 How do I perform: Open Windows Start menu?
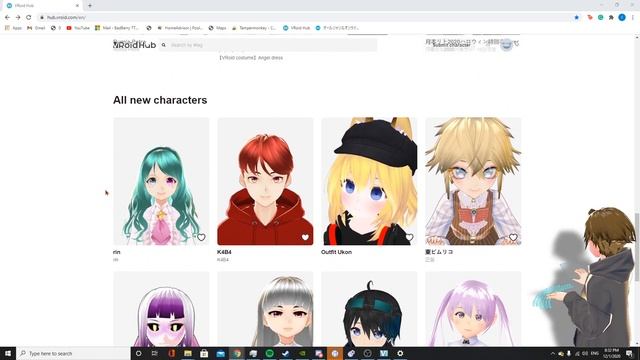point(8,353)
